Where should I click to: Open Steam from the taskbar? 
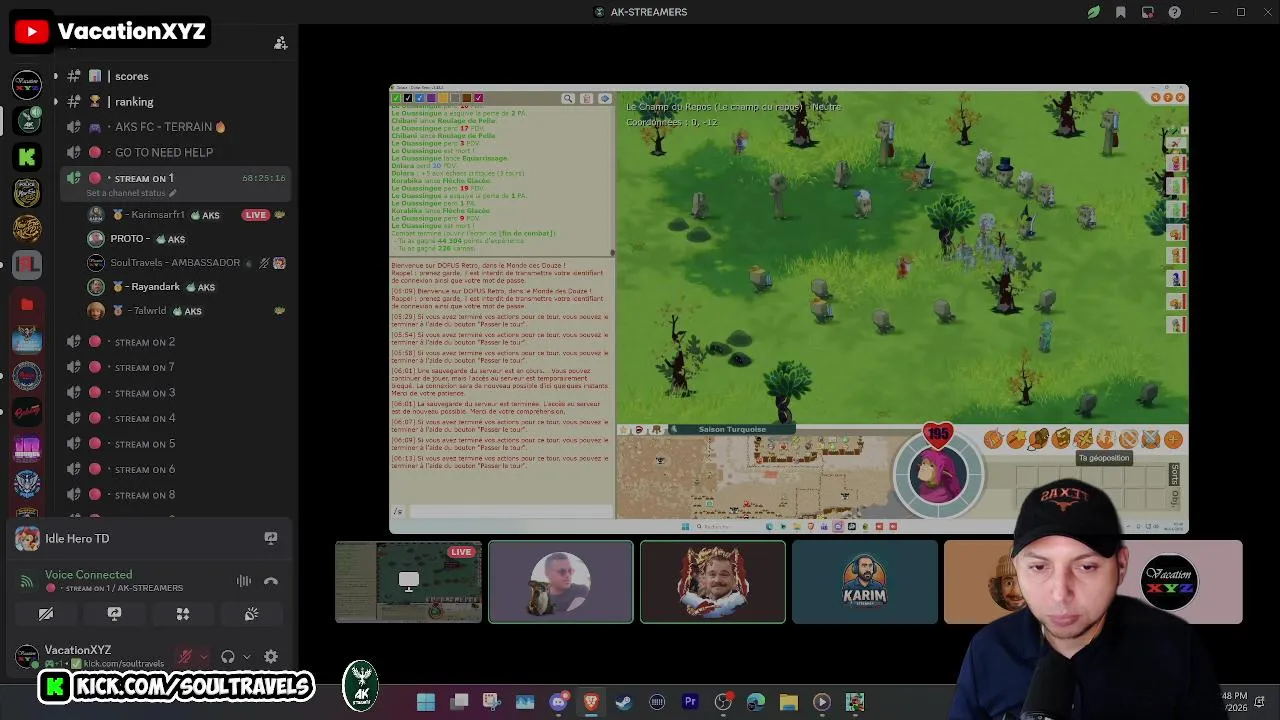click(624, 702)
